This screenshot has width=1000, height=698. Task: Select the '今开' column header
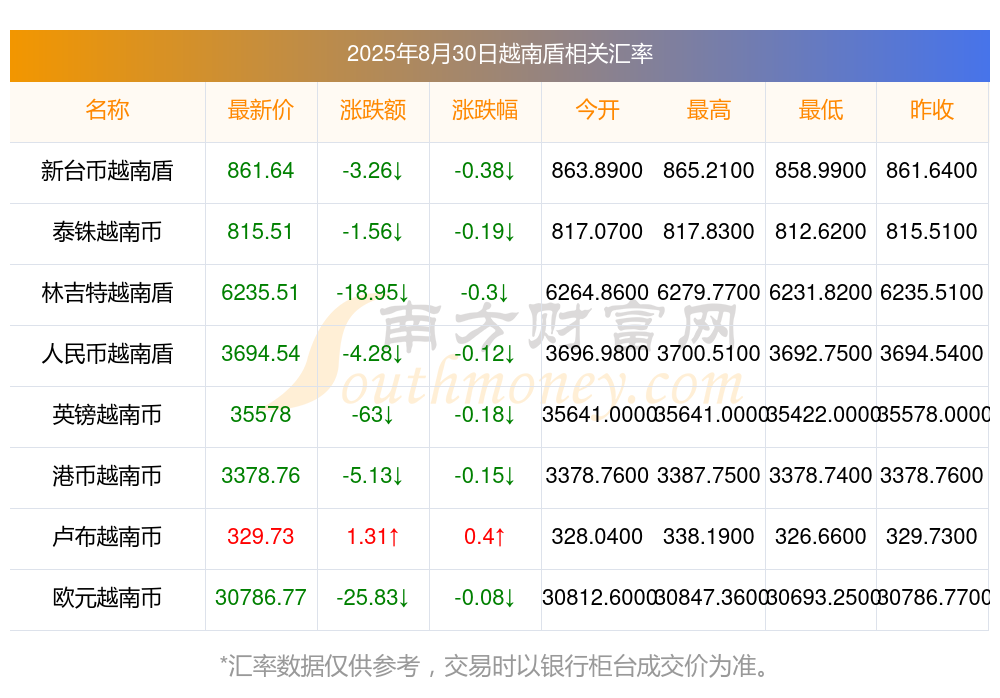tap(597, 110)
